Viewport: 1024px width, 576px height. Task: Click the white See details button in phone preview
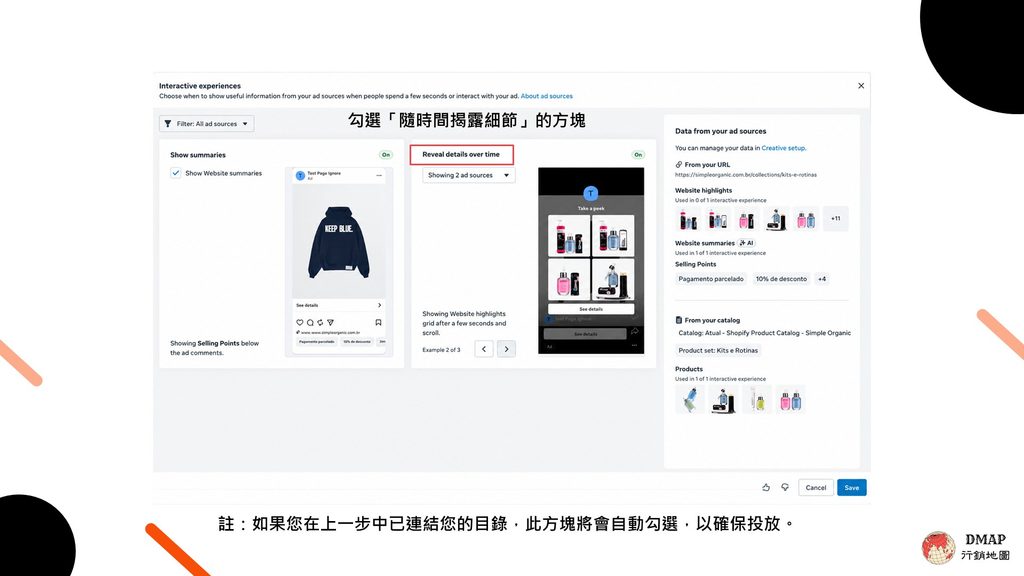pyautogui.click(x=591, y=309)
